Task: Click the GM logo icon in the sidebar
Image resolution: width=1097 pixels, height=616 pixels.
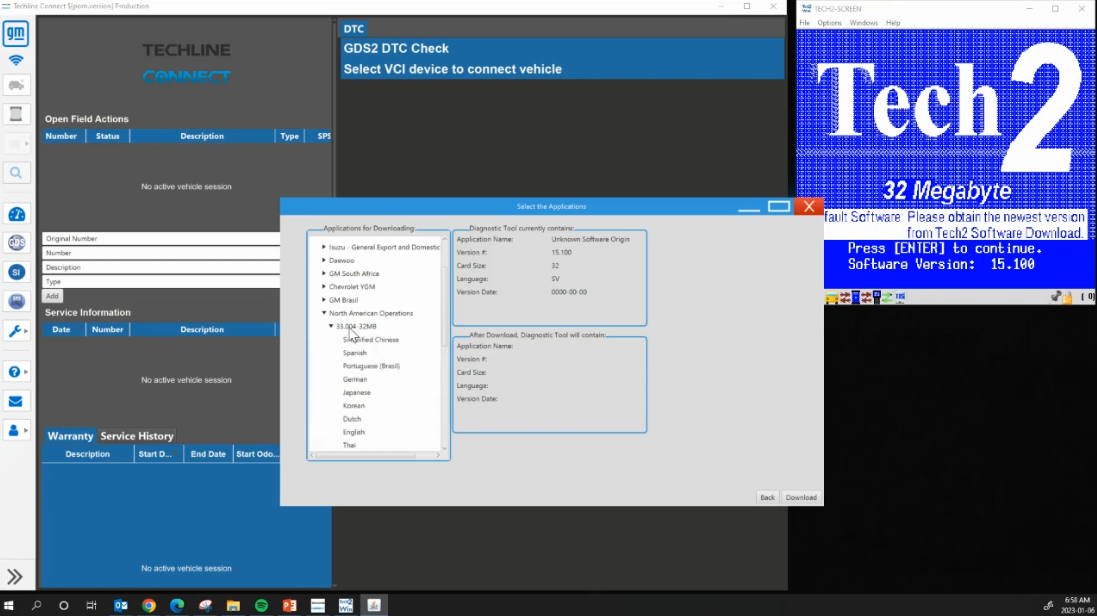Action: [x=15, y=33]
